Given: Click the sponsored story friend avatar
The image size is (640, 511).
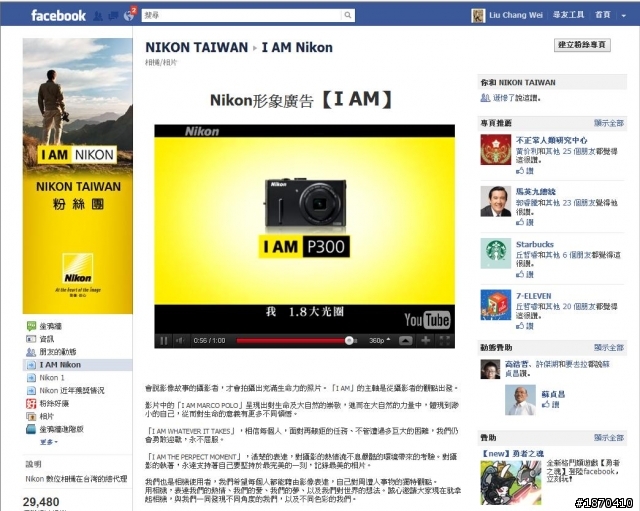Looking at the screenshot, I should [490, 369].
